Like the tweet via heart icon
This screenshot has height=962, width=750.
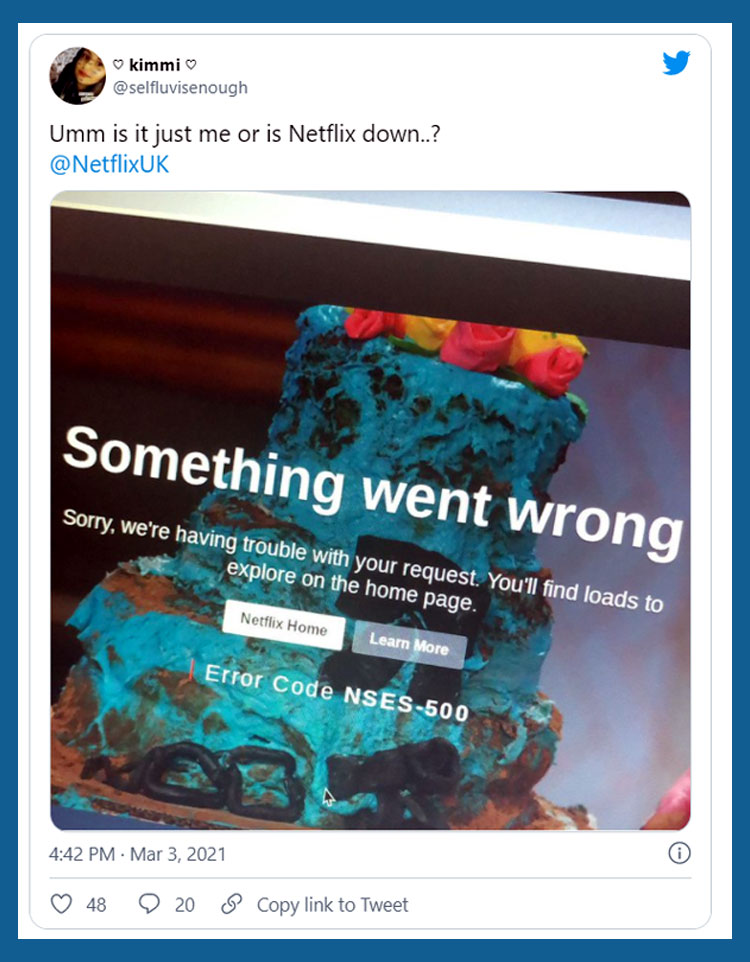click(x=61, y=904)
